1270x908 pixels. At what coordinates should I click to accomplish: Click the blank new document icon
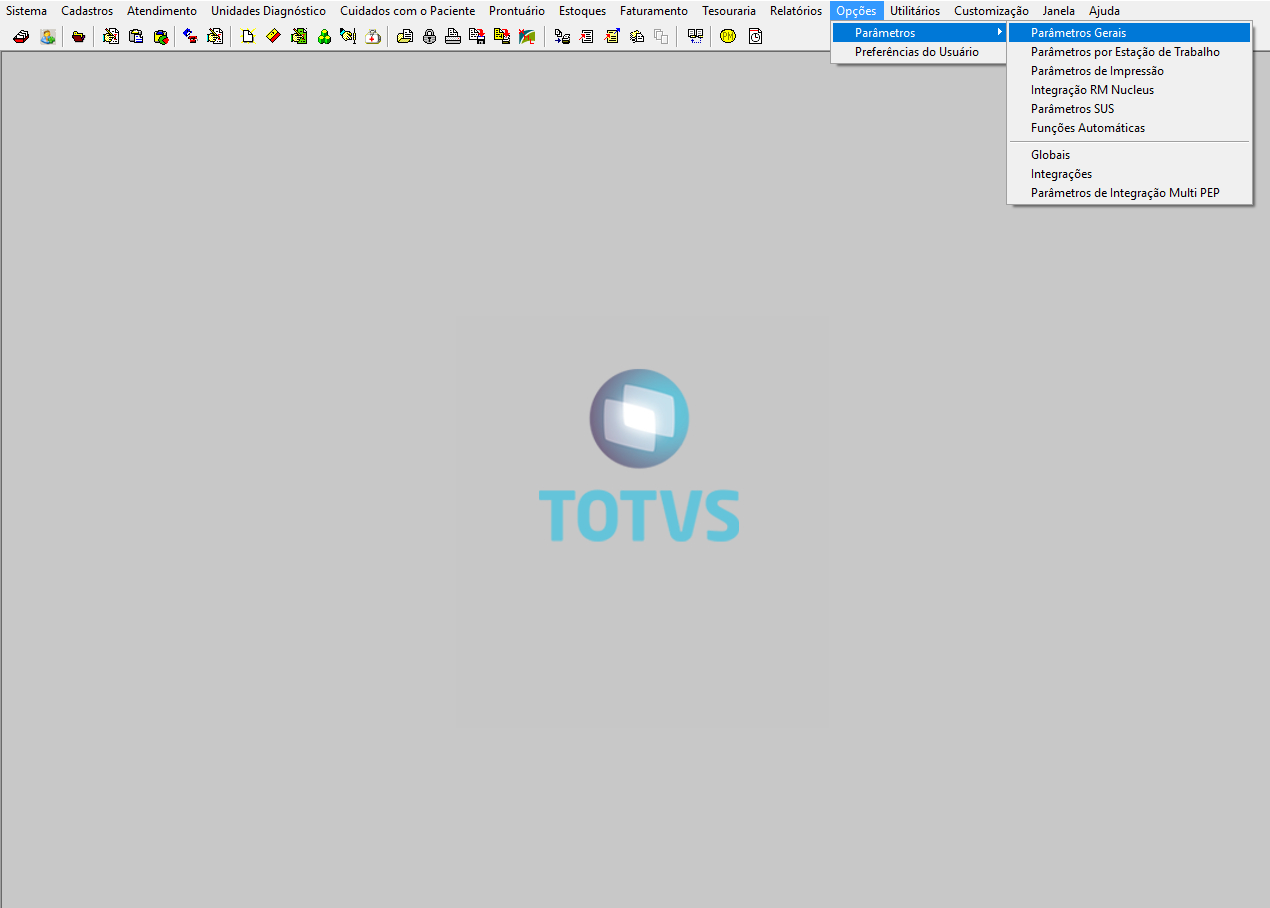(x=248, y=37)
